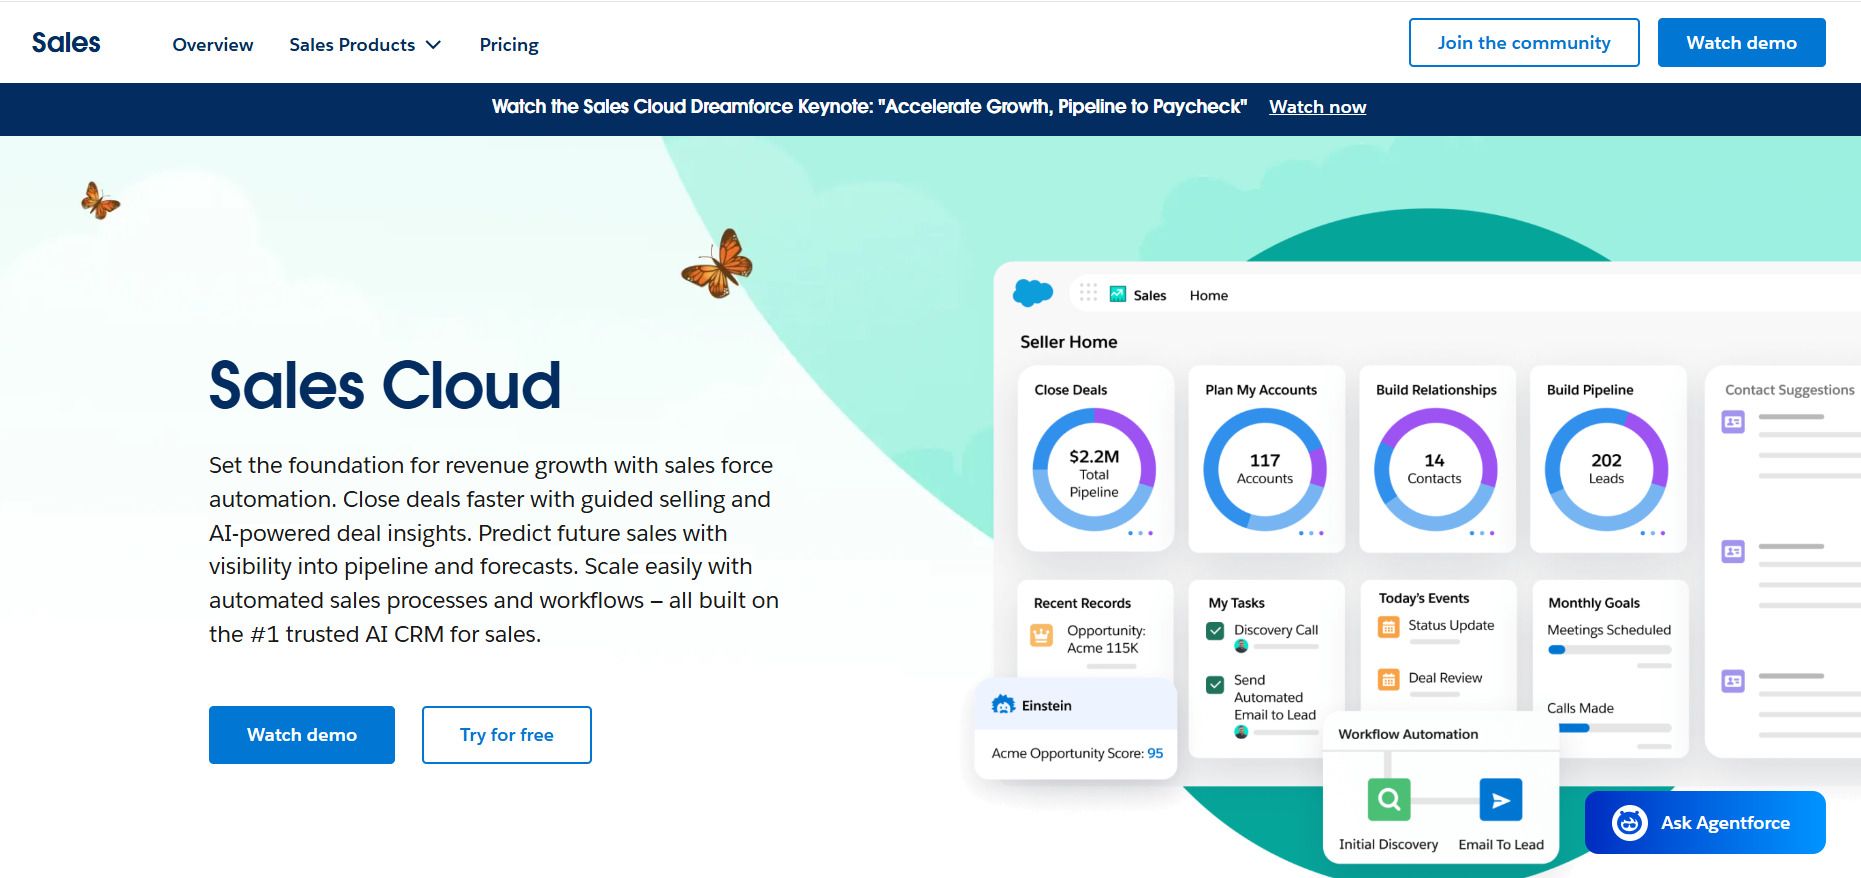The image size is (1861, 878).
Task: Open the Overview nav item
Action: click(x=213, y=45)
